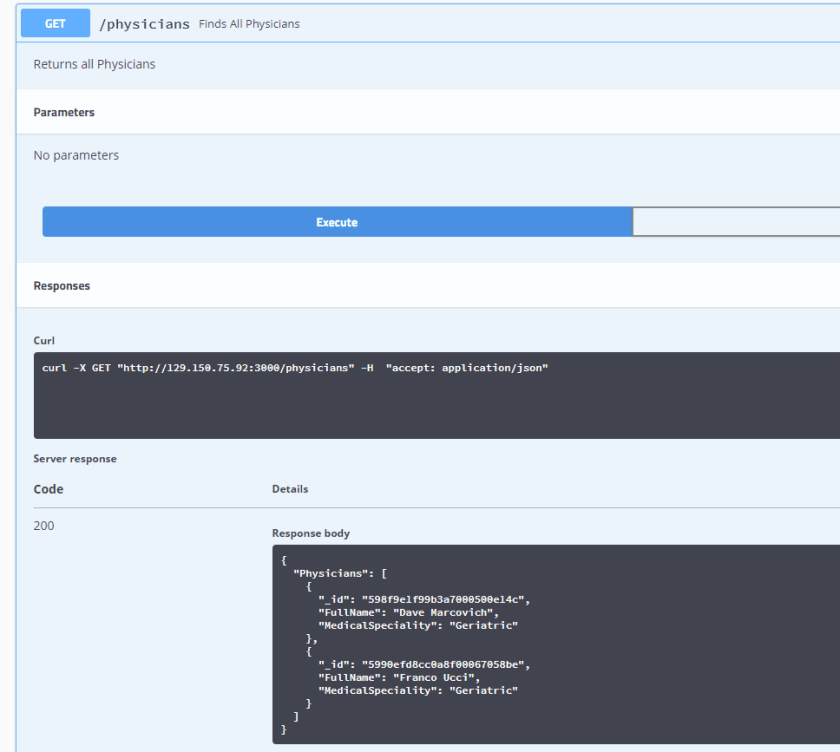Click the 'Server response' label
The image size is (840, 752).
[x=75, y=459]
